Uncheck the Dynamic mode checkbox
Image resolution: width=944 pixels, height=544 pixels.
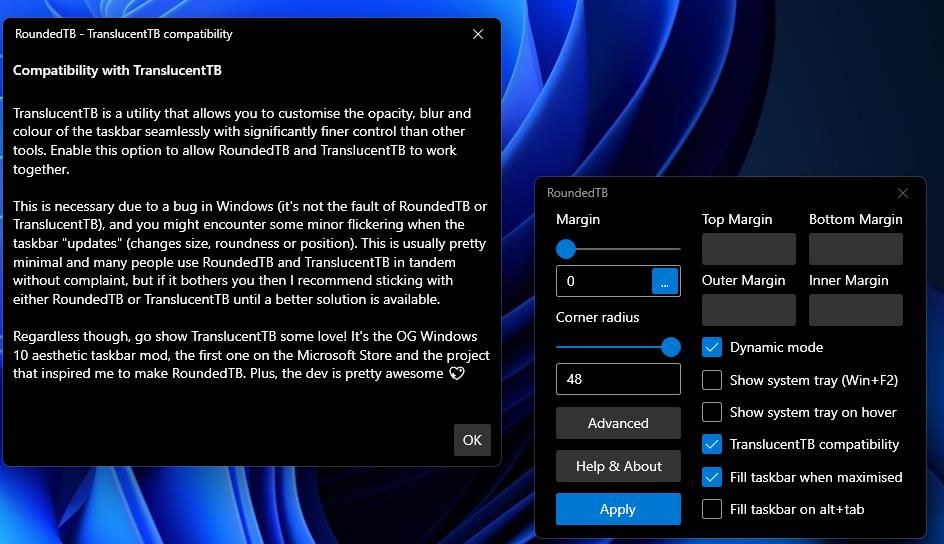coord(712,347)
